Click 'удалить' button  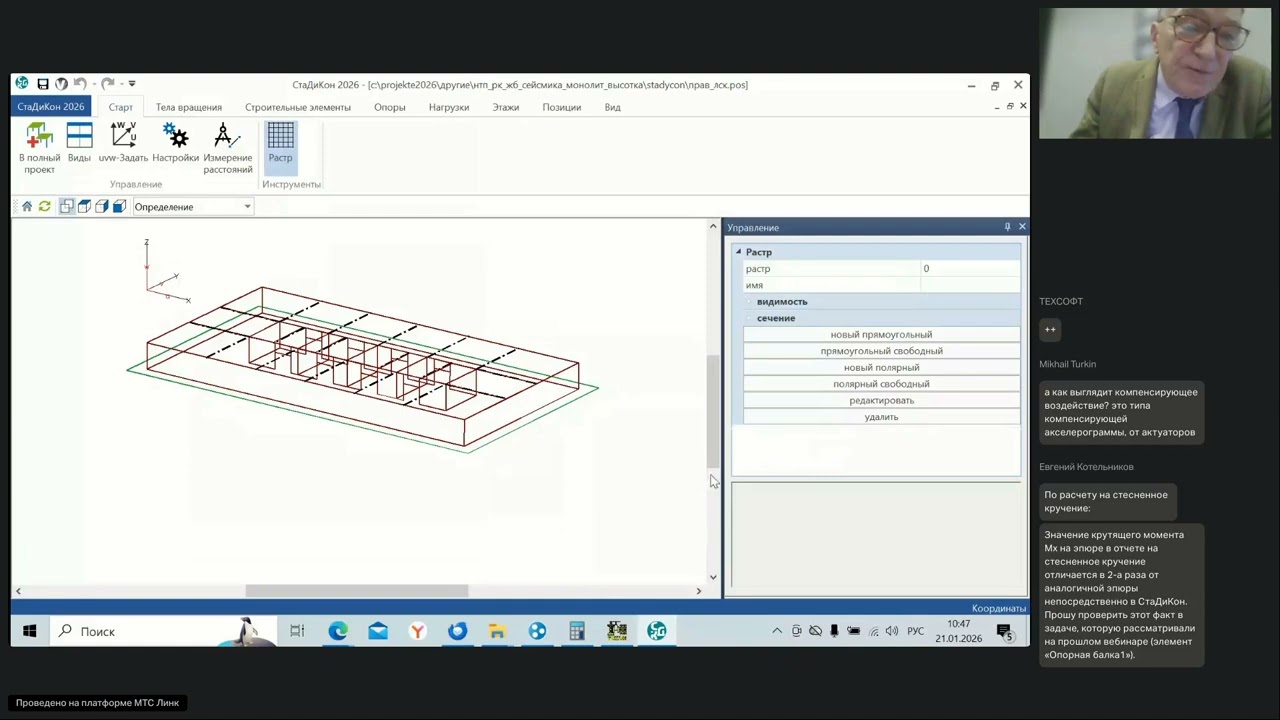pyautogui.click(x=881, y=417)
